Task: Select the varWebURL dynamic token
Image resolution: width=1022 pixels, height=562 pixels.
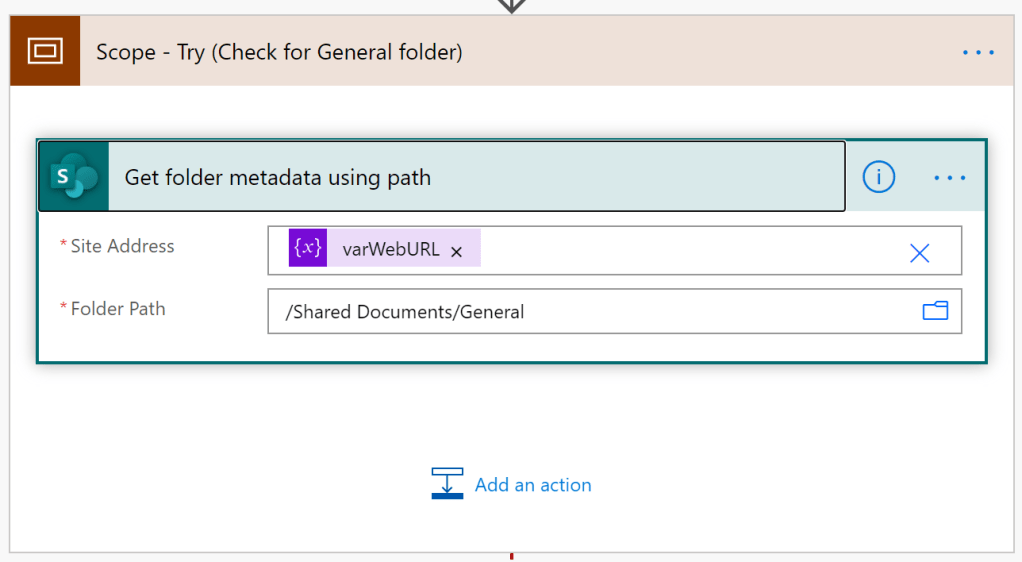Action: pyautogui.click(x=390, y=250)
